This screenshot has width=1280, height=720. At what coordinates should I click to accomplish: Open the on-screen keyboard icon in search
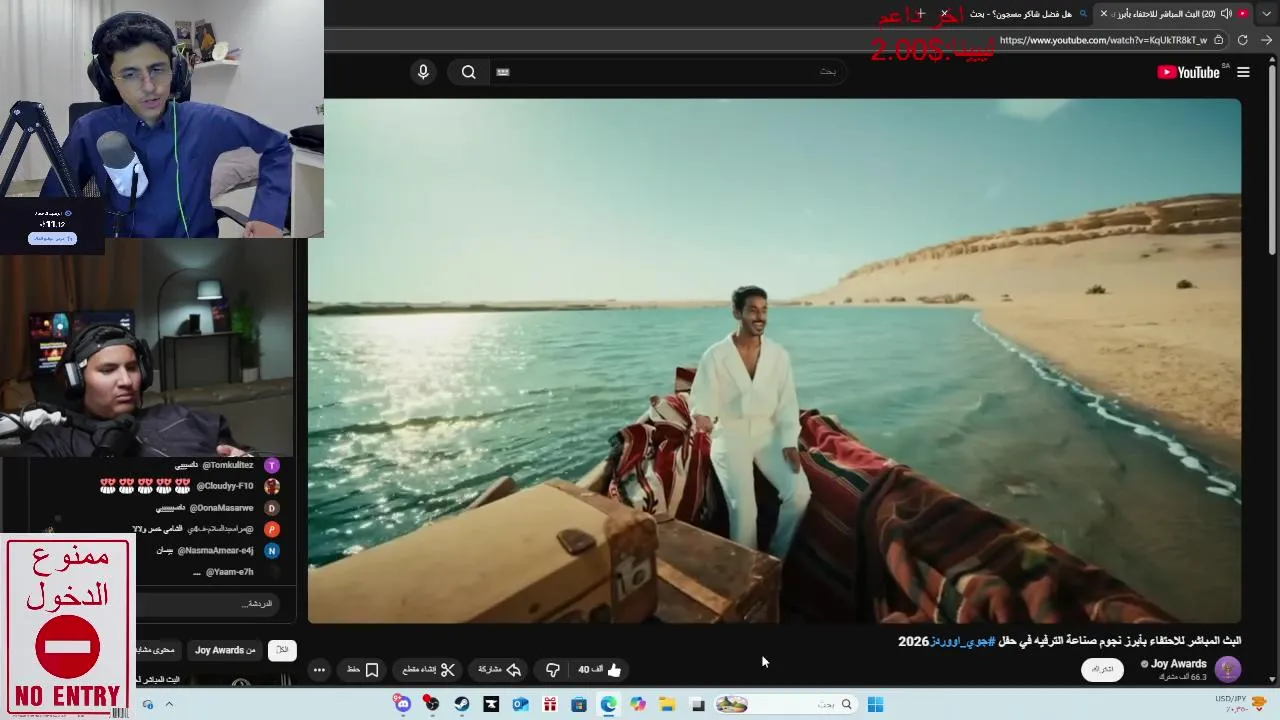503,72
